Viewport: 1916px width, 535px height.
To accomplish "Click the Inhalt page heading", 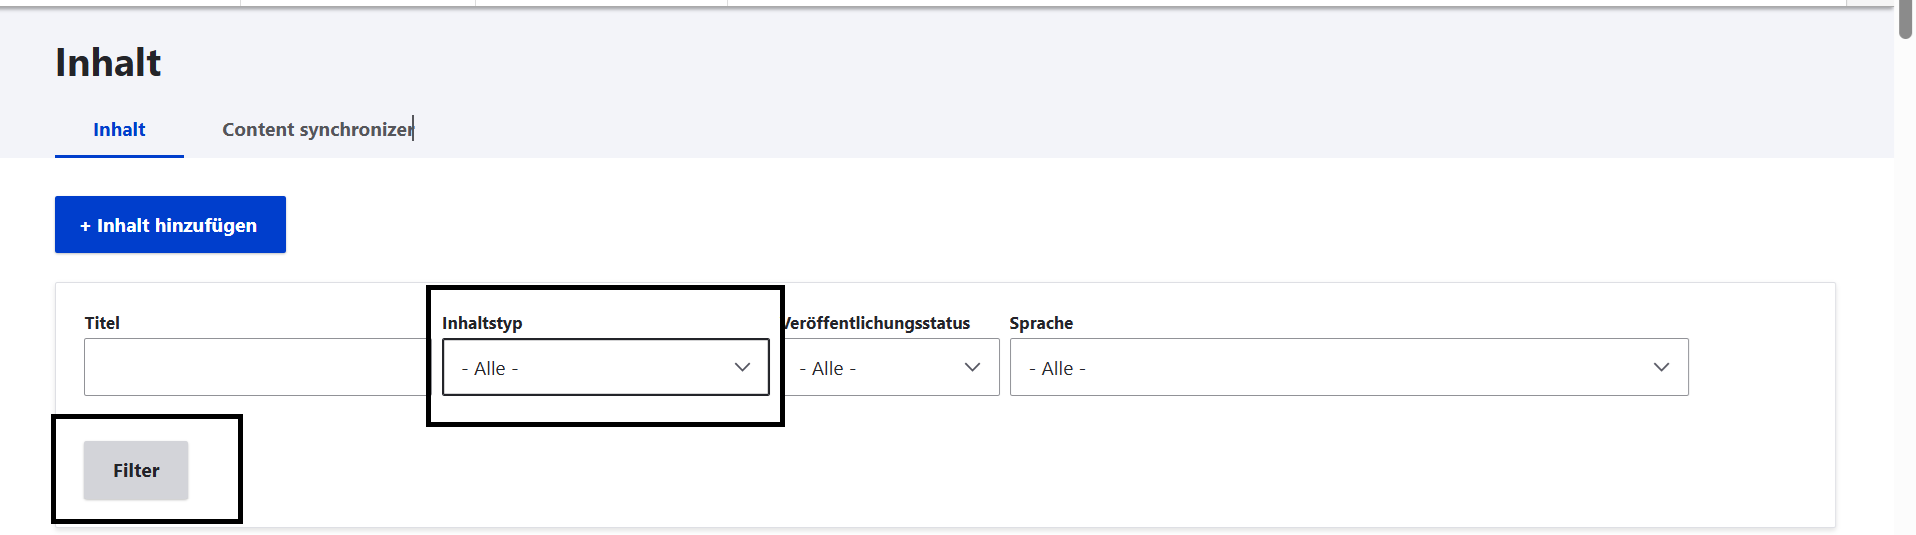I will coord(108,63).
